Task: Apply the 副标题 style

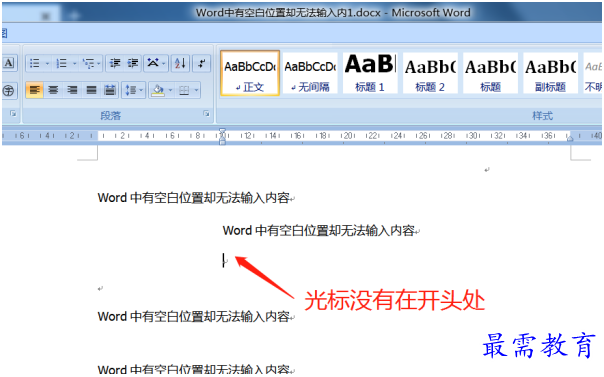Action: pyautogui.click(x=550, y=73)
